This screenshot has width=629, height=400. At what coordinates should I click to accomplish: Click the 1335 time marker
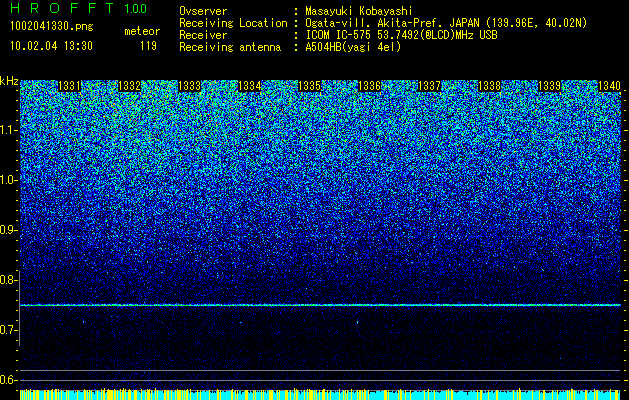310,86
